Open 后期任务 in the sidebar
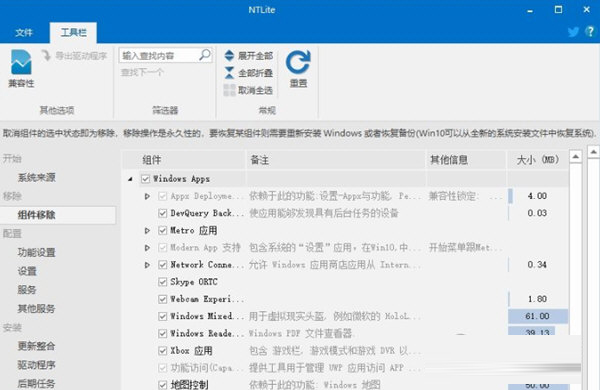This screenshot has height=390, width=600. 37,383
